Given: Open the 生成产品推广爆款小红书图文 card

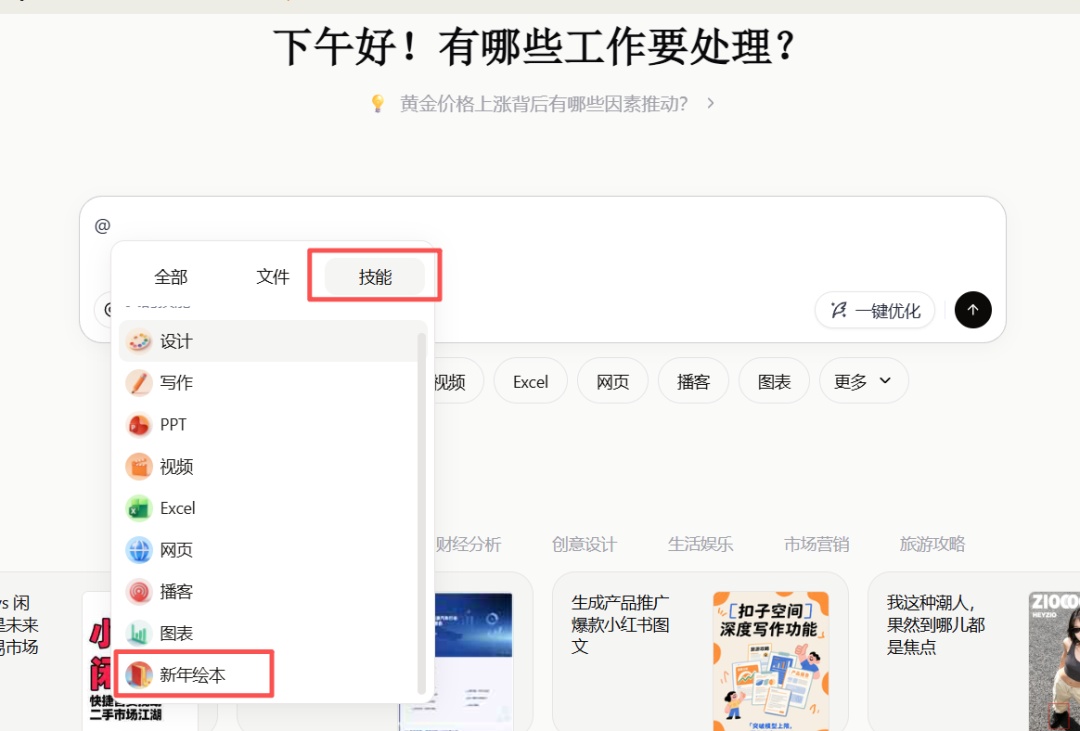Looking at the screenshot, I should pyautogui.click(x=699, y=650).
